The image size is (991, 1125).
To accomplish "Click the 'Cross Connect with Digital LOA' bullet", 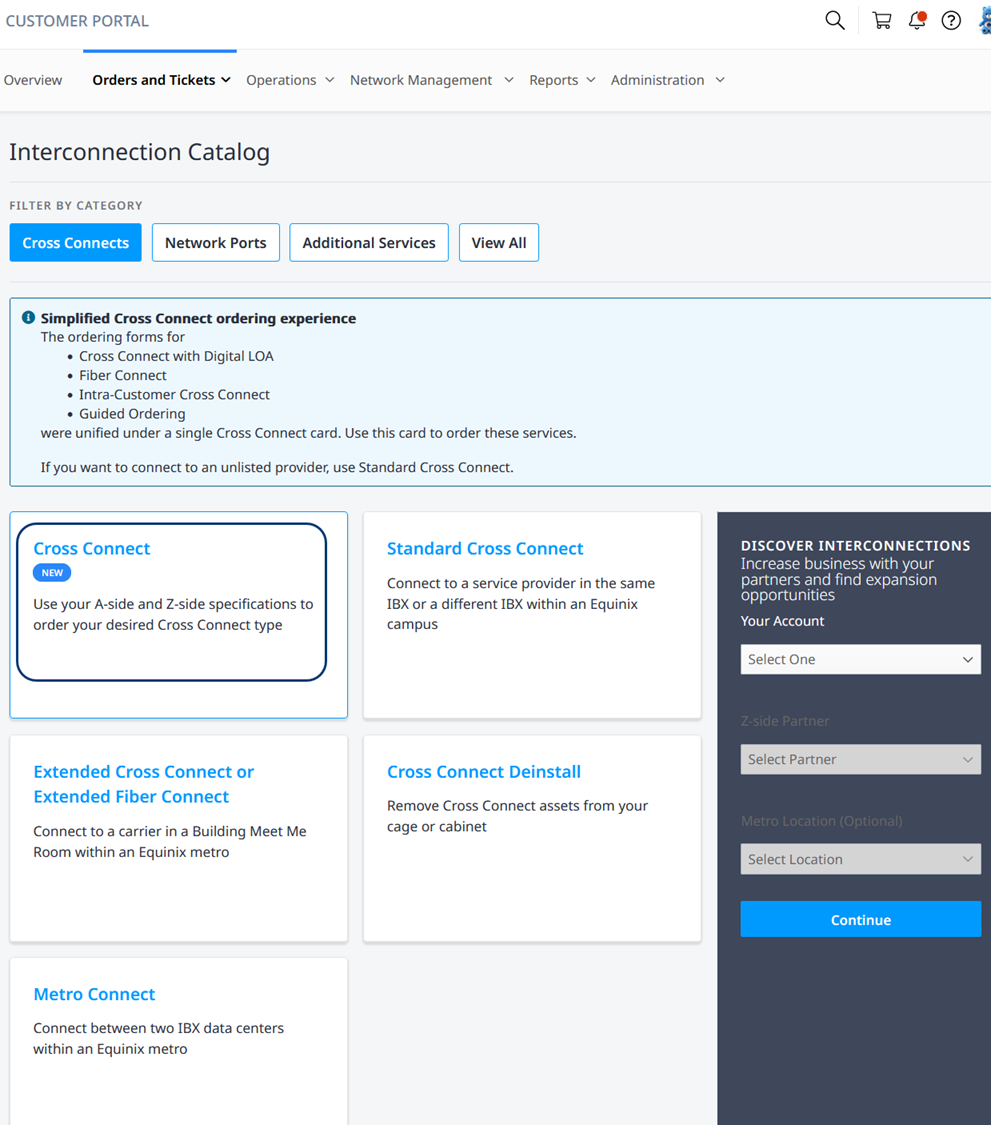I will click(x=176, y=356).
